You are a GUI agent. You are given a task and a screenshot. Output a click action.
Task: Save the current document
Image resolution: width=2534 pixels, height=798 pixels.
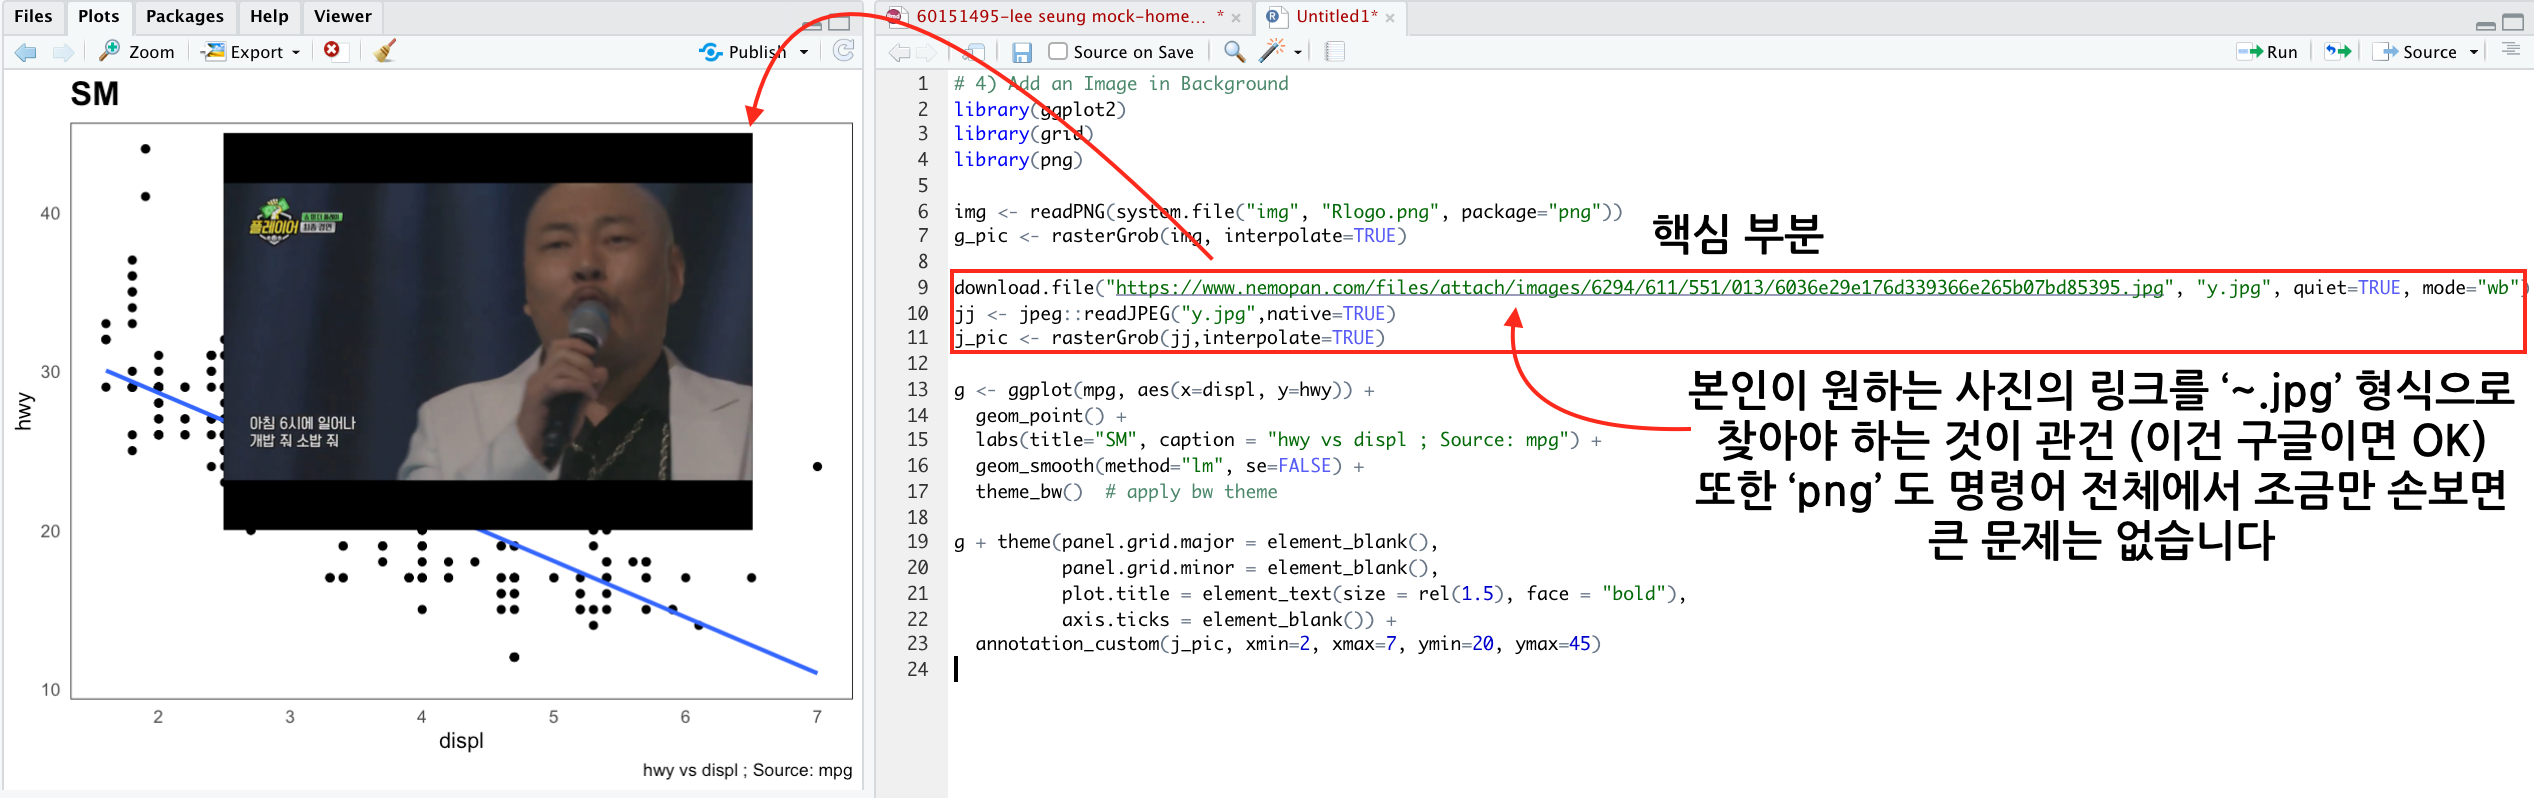tap(1021, 52)
